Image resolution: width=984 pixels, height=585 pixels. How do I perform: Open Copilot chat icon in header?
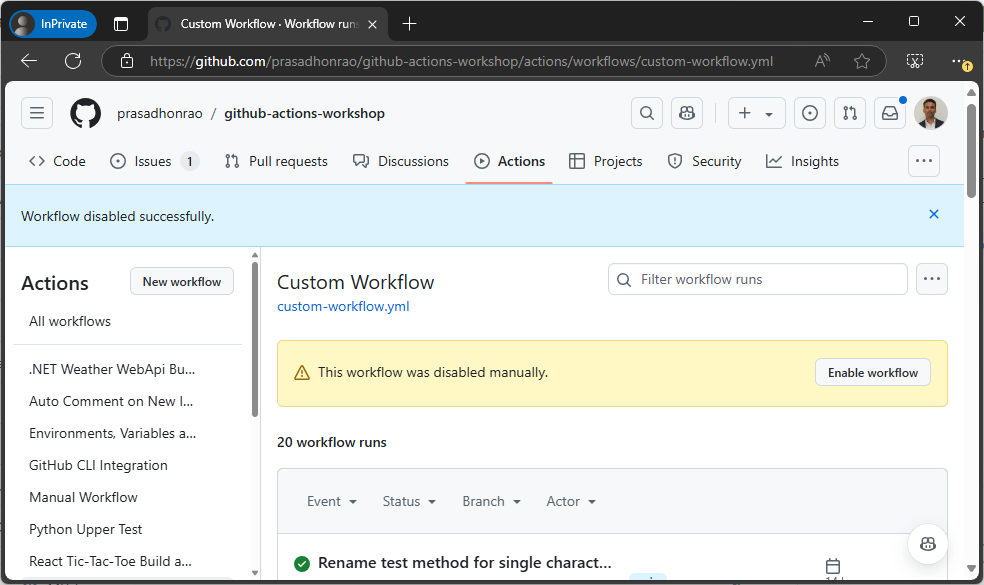point(687,113)
